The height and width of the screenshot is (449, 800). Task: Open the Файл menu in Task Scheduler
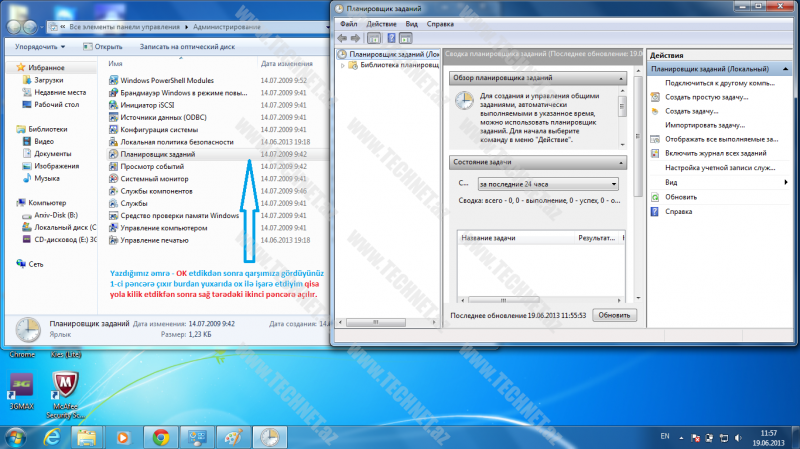[348, 22]
